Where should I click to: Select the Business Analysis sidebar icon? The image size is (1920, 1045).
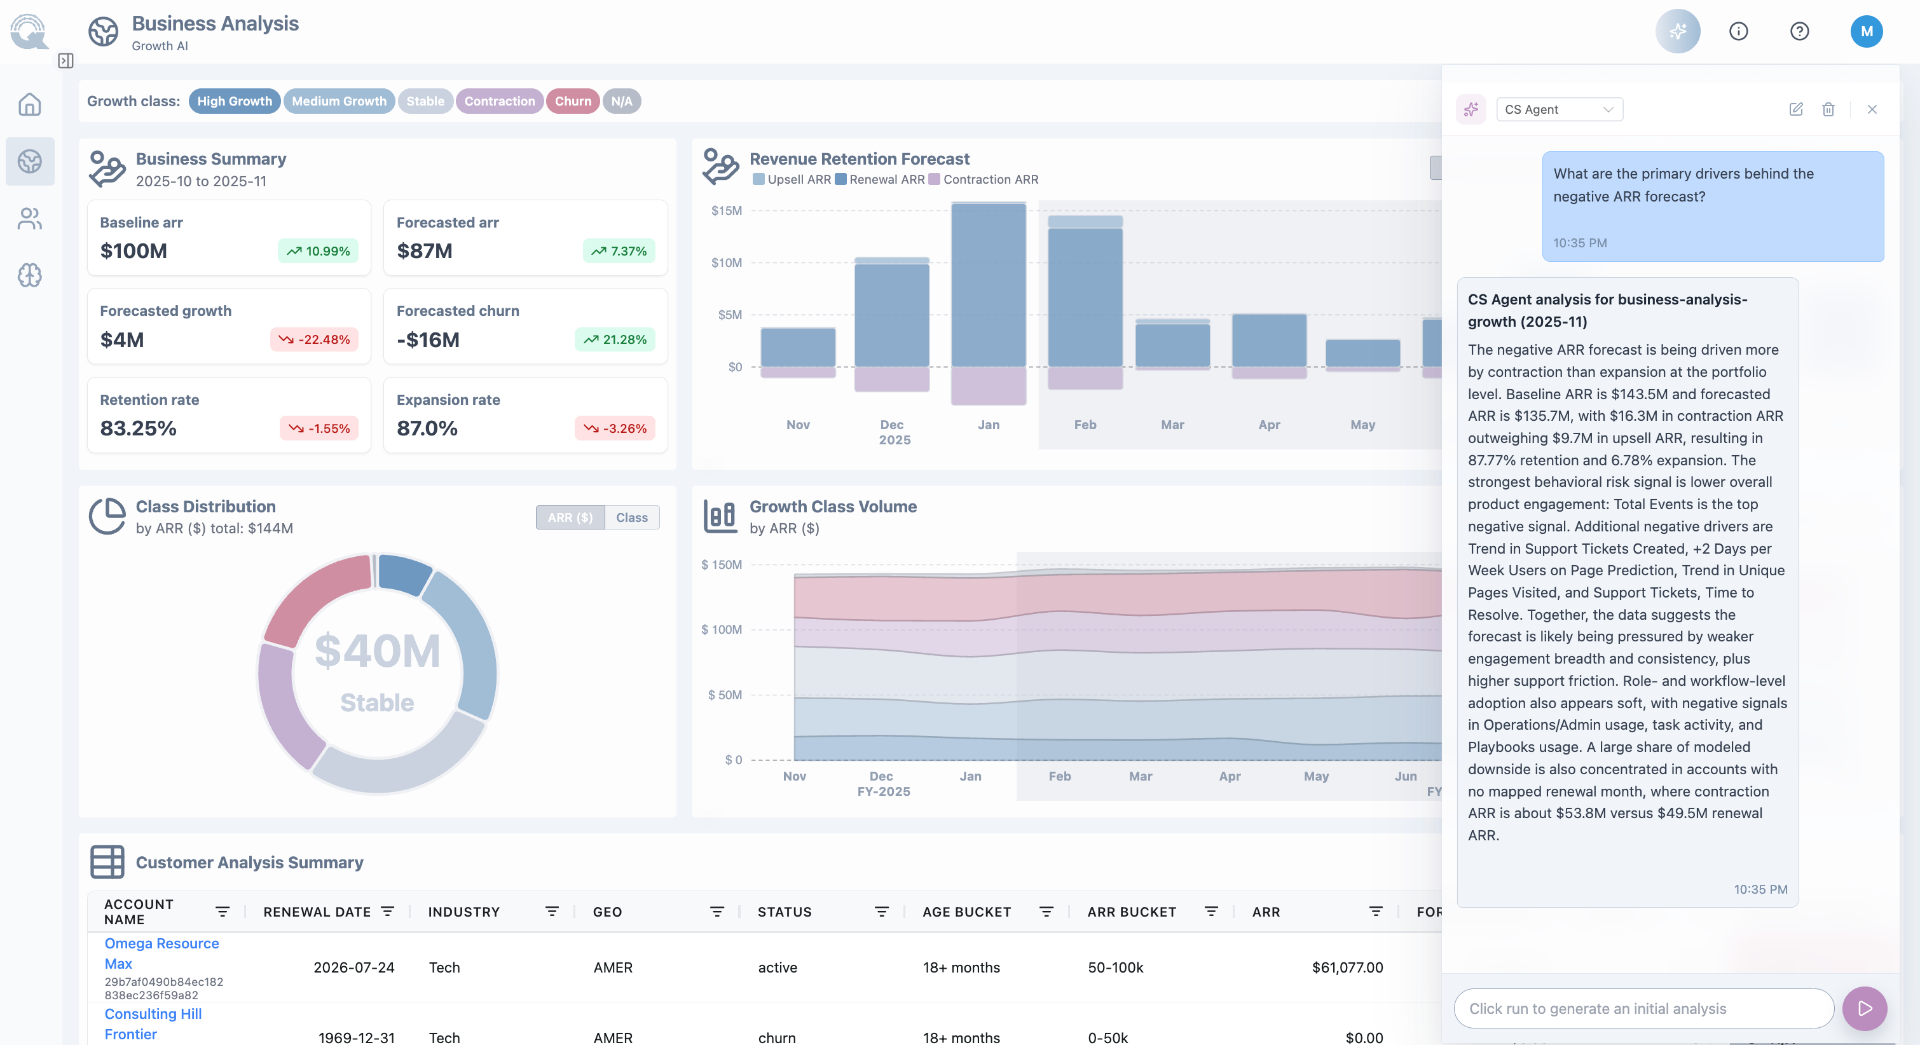[x=30, y=161]
